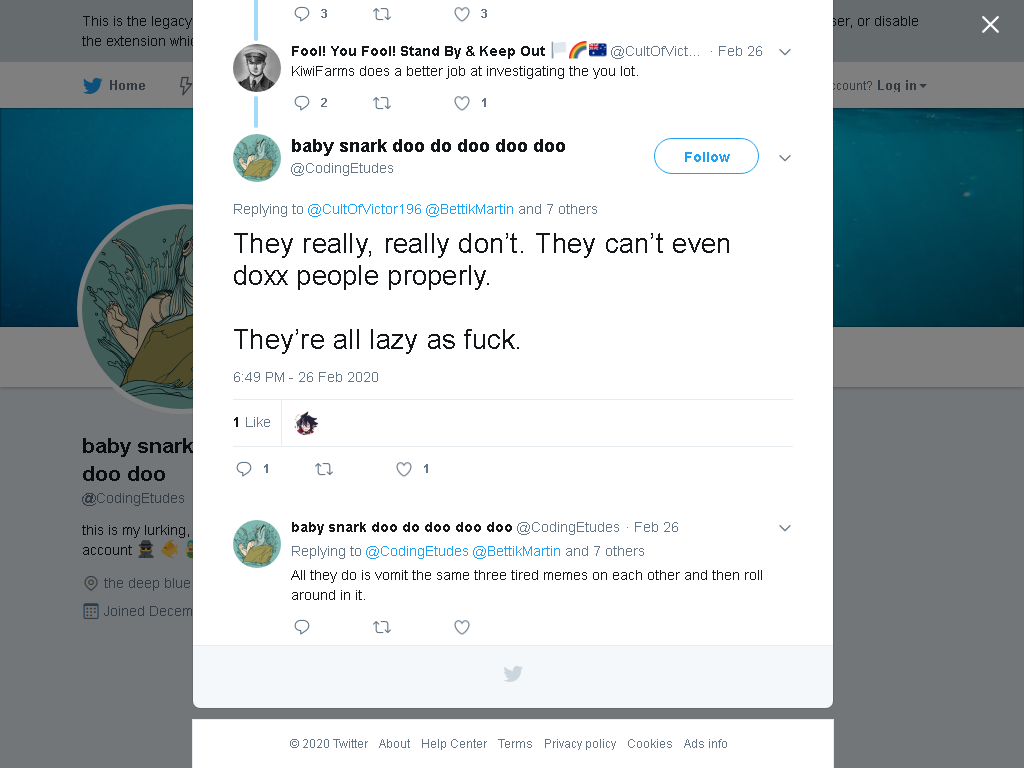Retweet the 'three tired memes' tweet
Screen dimensions: 1024x768
tap(382, 627)
